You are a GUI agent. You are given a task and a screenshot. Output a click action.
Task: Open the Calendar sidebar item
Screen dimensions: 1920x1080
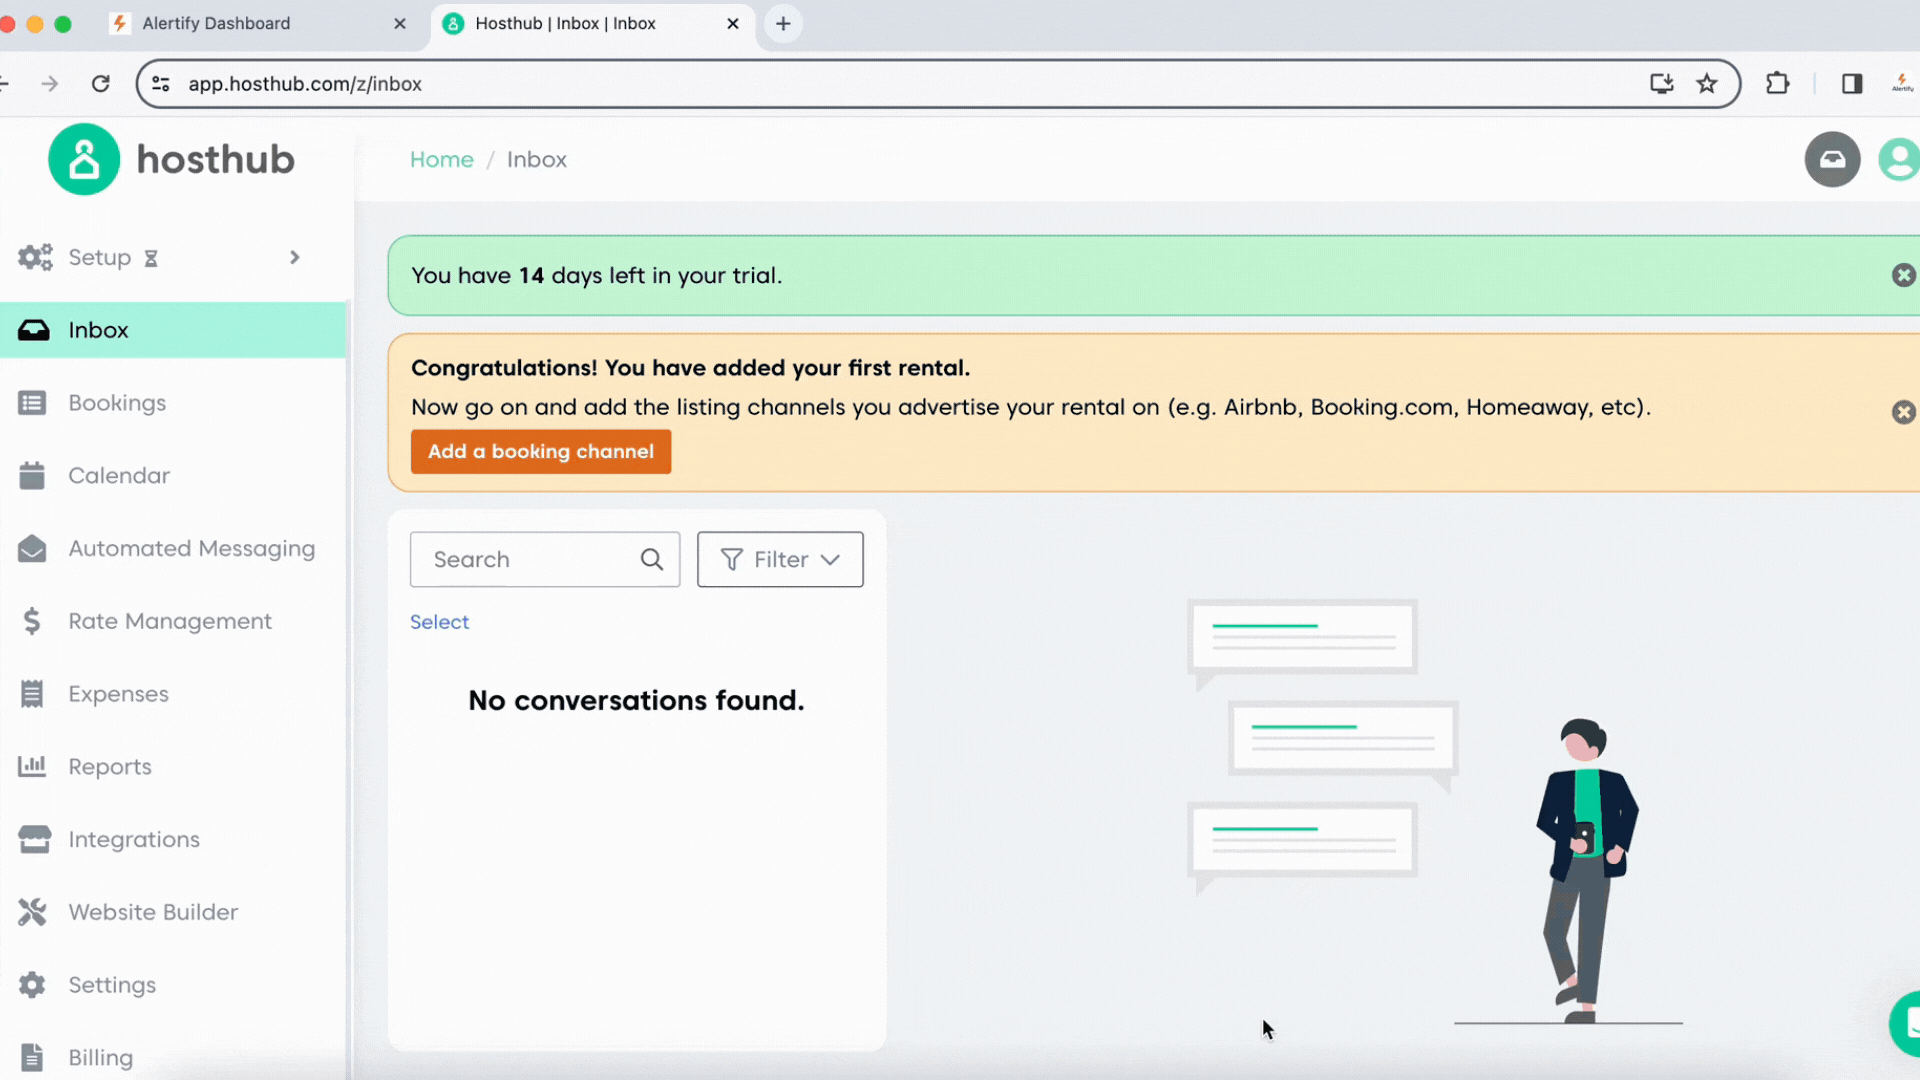pyautogui.click(x=119, y=476)
